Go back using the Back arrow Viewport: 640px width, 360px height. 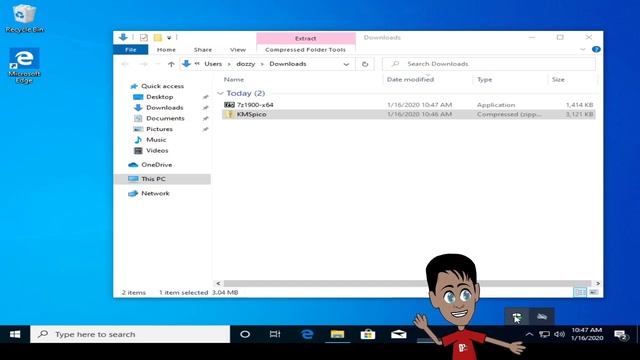click(125, 64)
